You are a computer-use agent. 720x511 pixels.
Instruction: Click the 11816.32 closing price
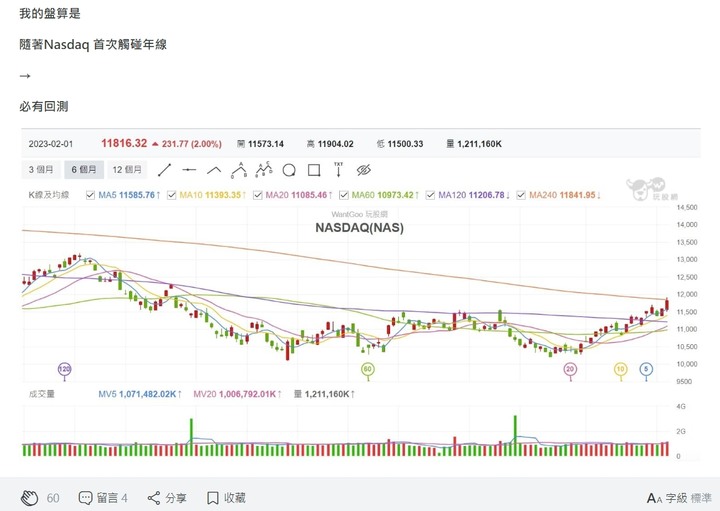tap(124, 143)
